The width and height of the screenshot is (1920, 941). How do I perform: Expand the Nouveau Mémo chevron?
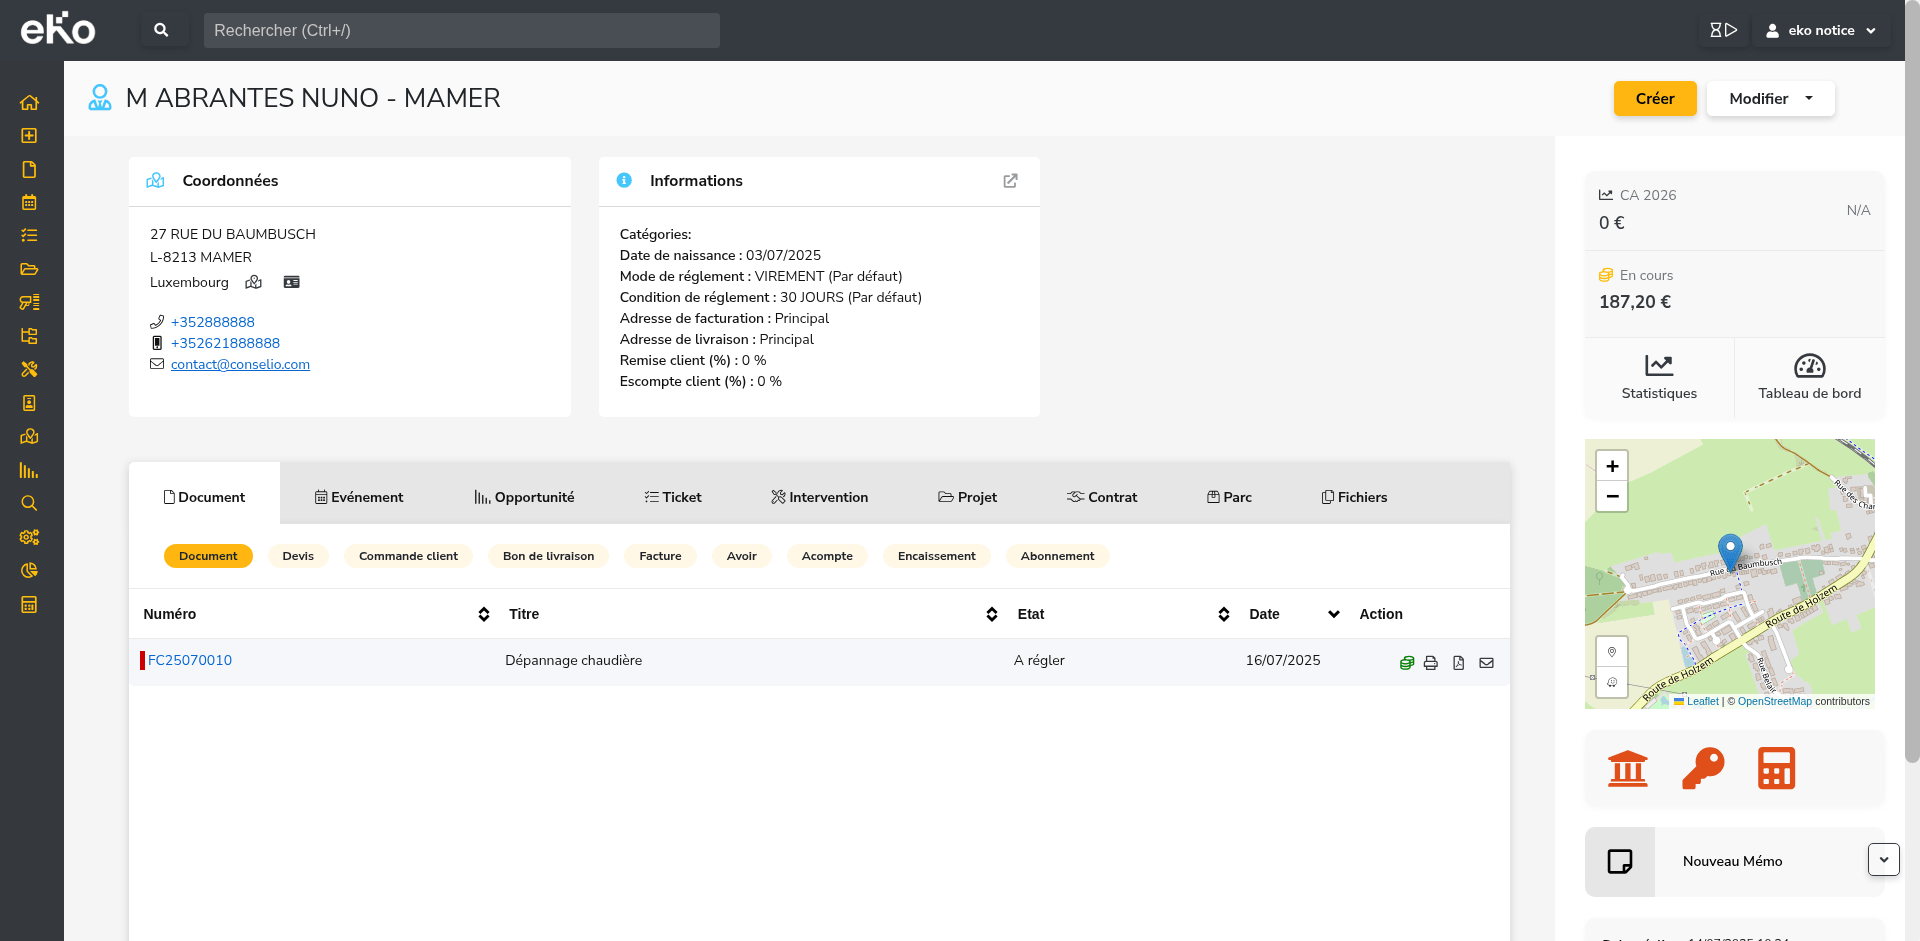pyautogui.click(x=1884, y=859)
